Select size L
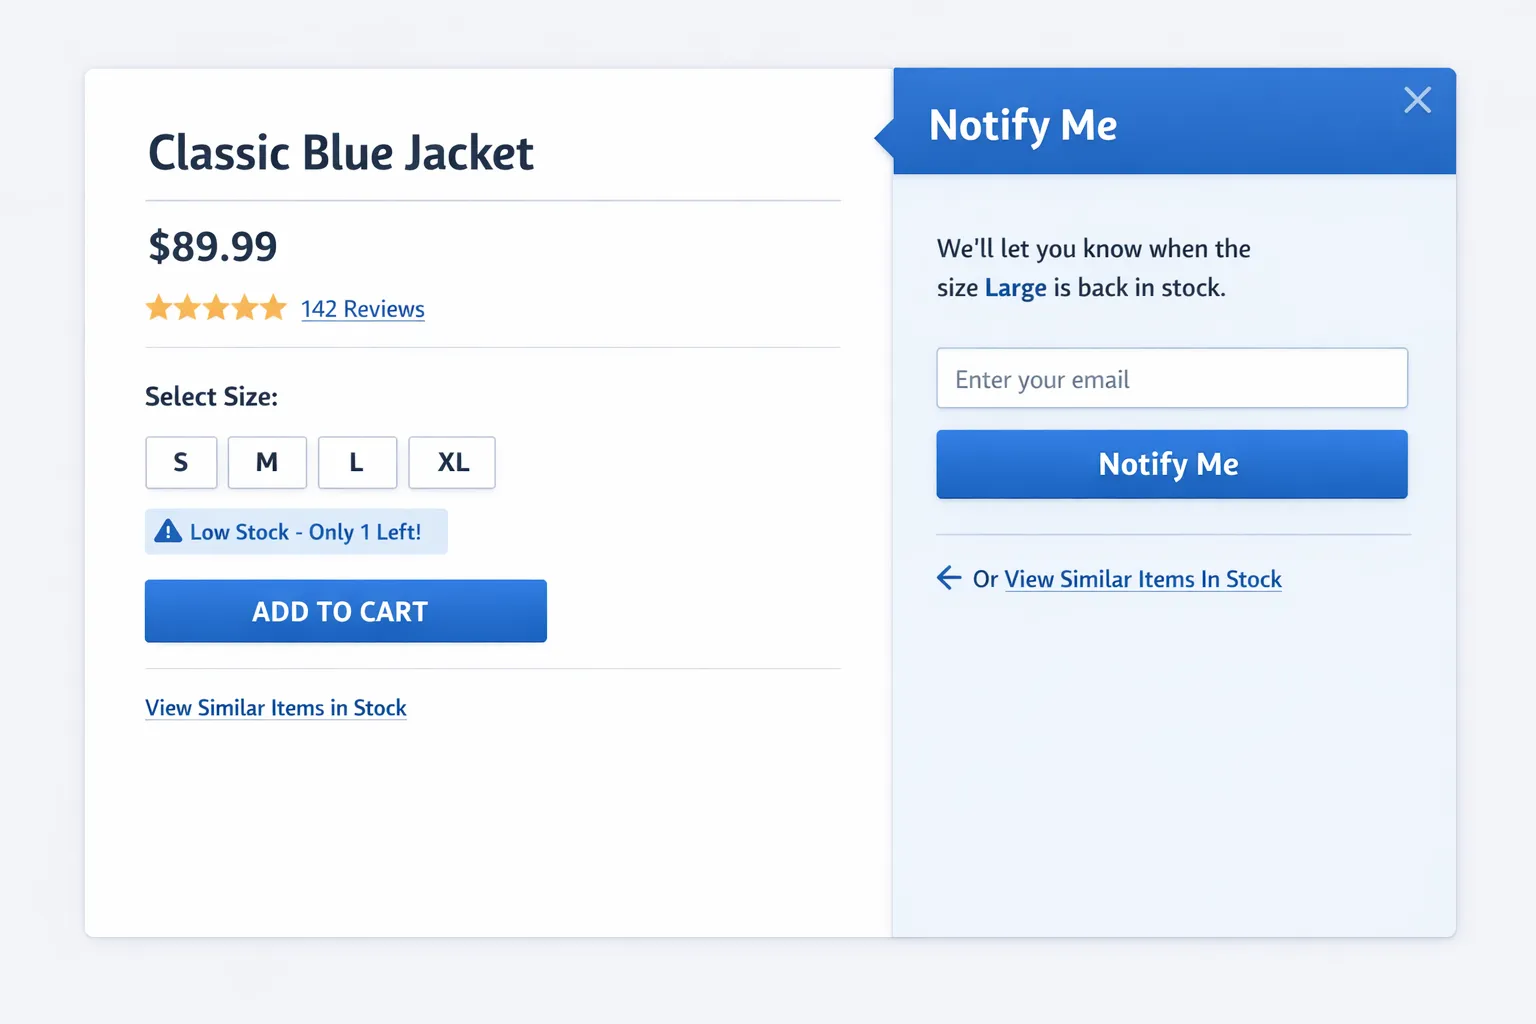Viewport: 1536px width, 1024px height. coord(356,462)
